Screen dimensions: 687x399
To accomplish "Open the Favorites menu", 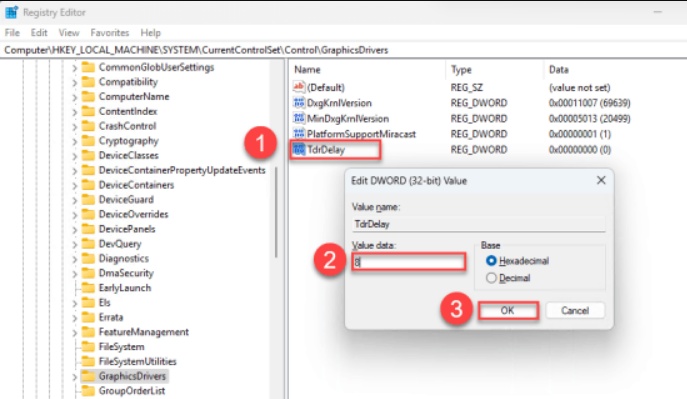I will pyautogui.click(x=110, y=33).
